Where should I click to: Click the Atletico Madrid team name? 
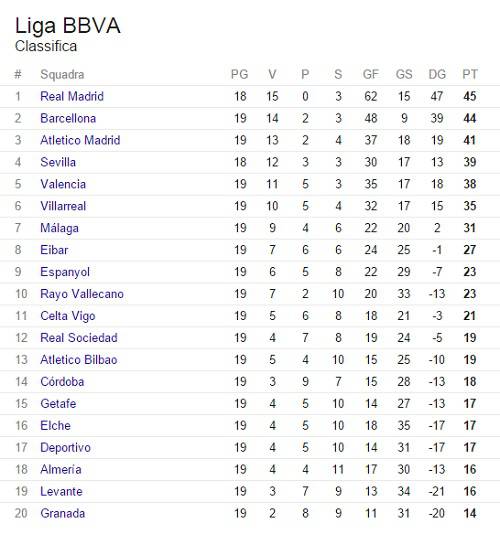coord(80,140)
